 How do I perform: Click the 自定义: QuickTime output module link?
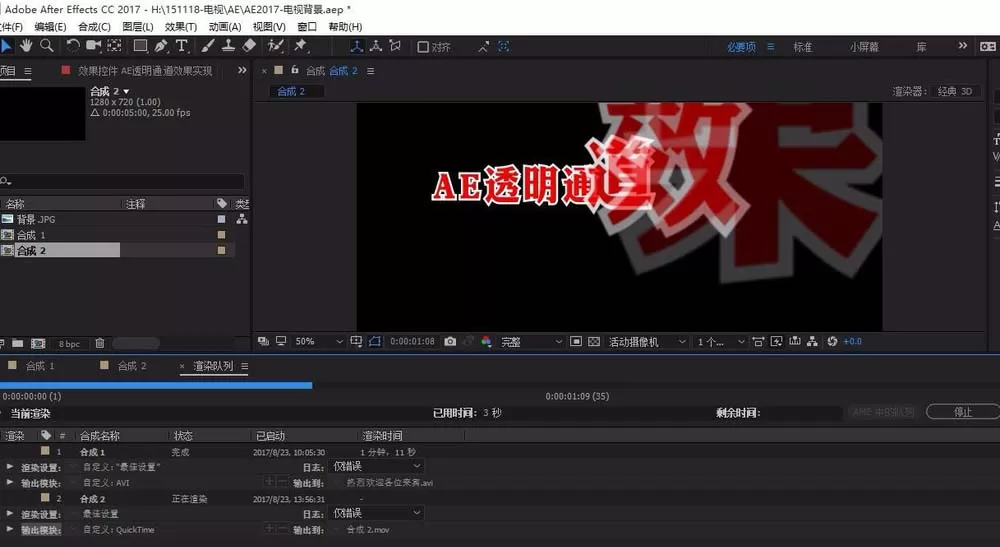point(119,529)
